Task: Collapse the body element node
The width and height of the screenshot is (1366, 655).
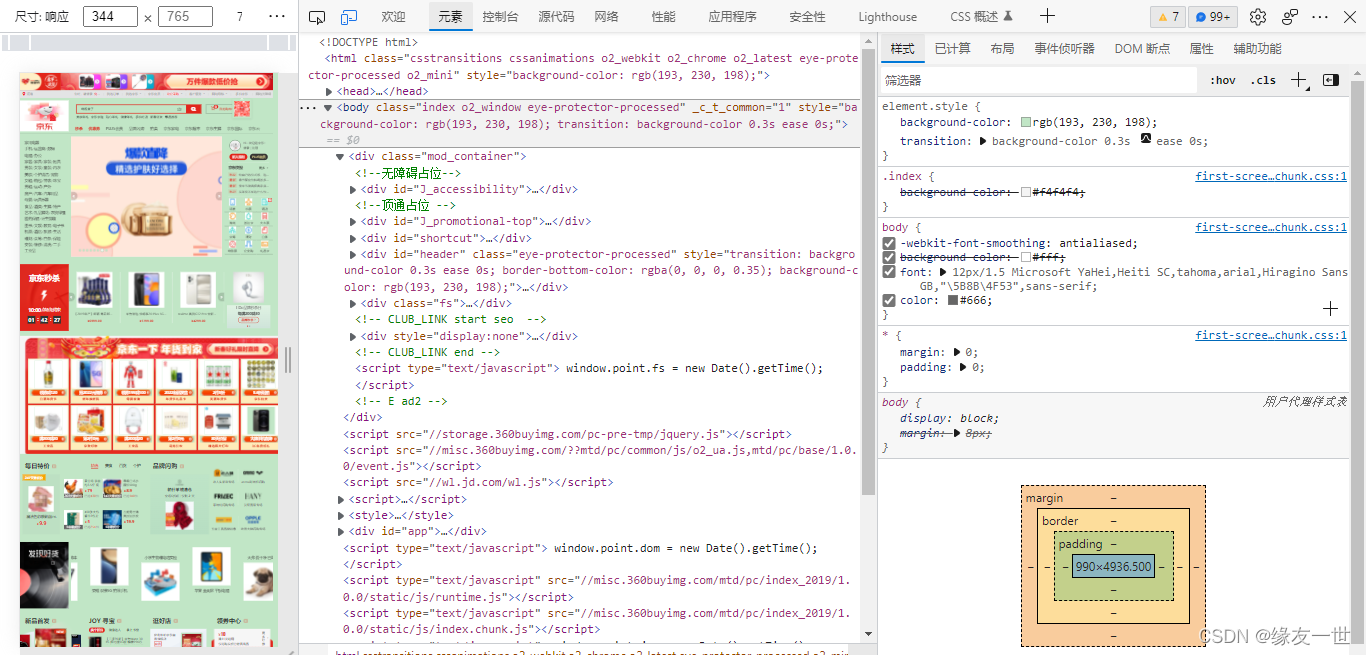Action: 329,108
